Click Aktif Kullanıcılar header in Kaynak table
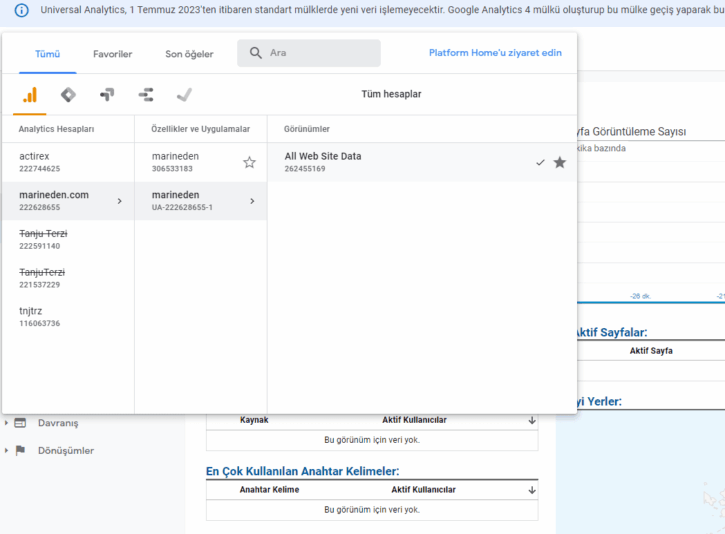 pyautogui.click(x=414, y=420)
